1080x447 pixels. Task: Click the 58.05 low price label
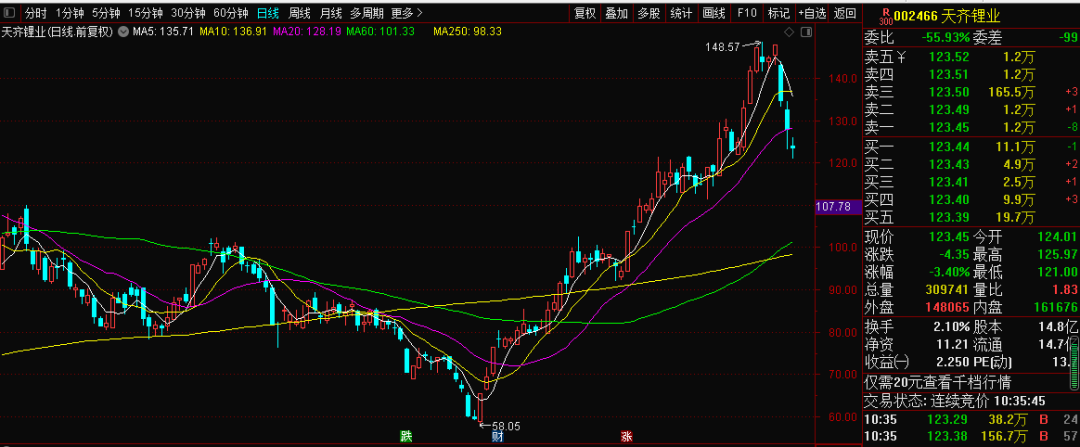(x=506, y=427)
